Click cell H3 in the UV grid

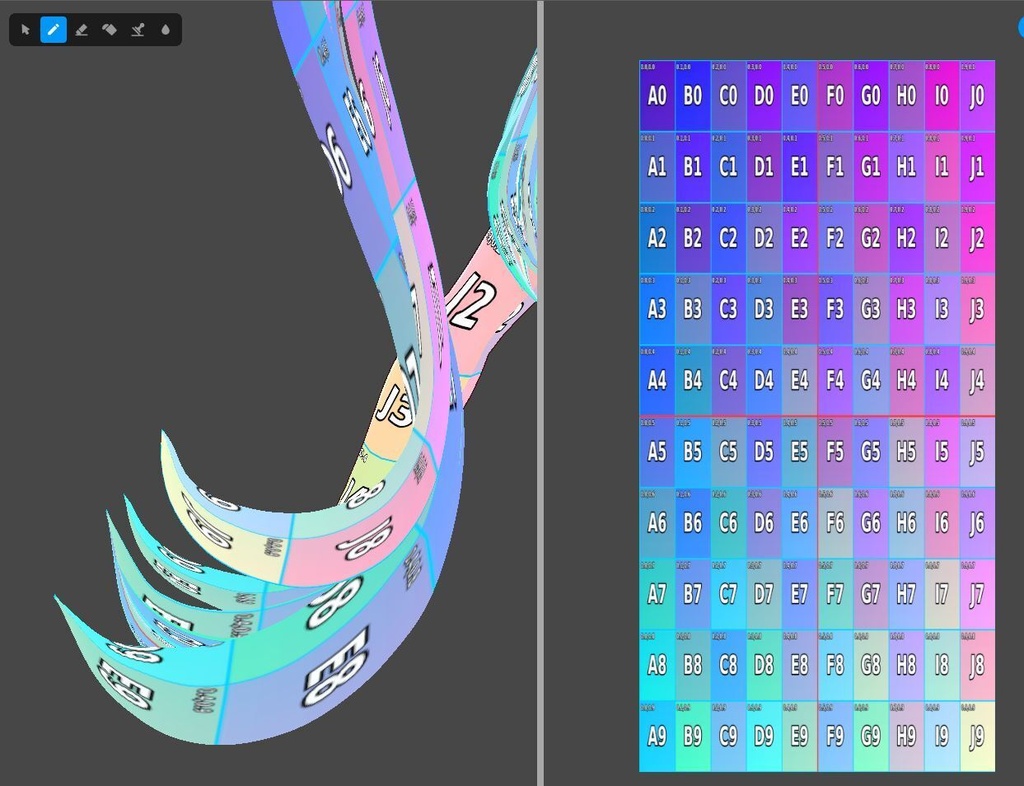pyautogui.click(x=906, y=309)
